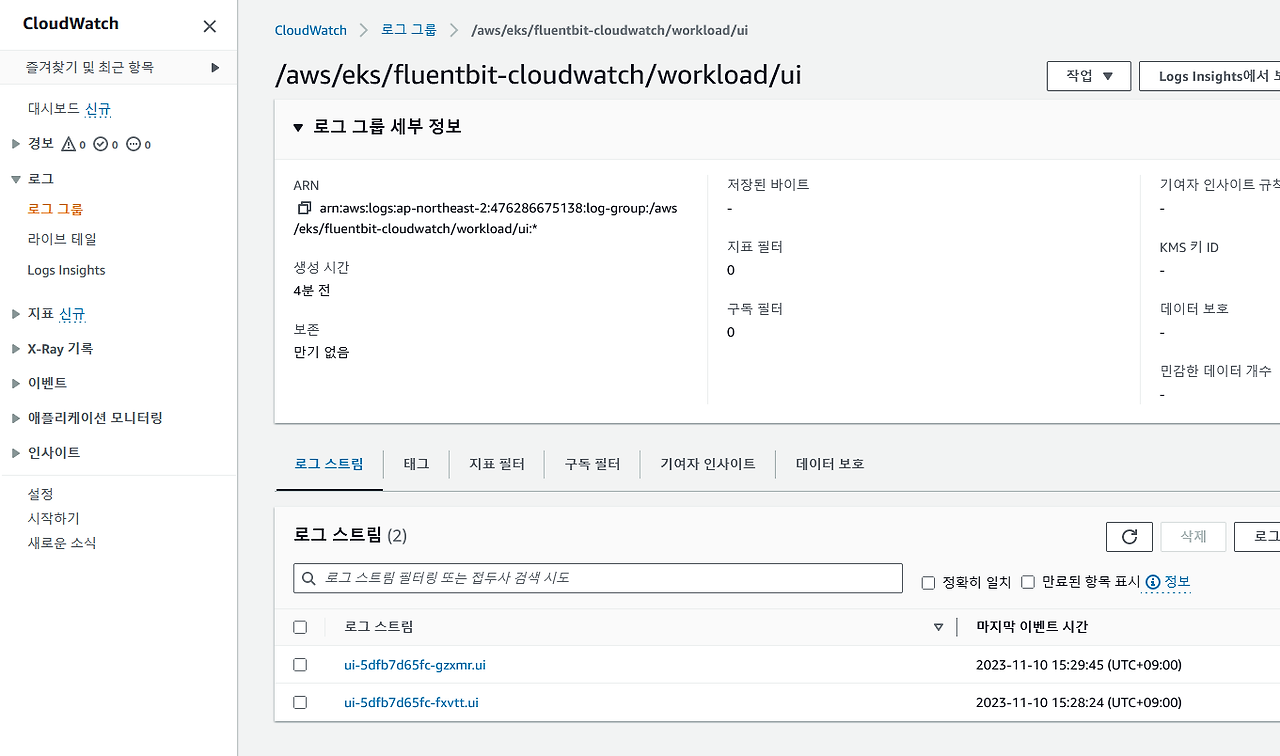1280x756 pixels.
Task: Click the log stream filter search field
Action: pyautogui.click(x=598, y=578)
